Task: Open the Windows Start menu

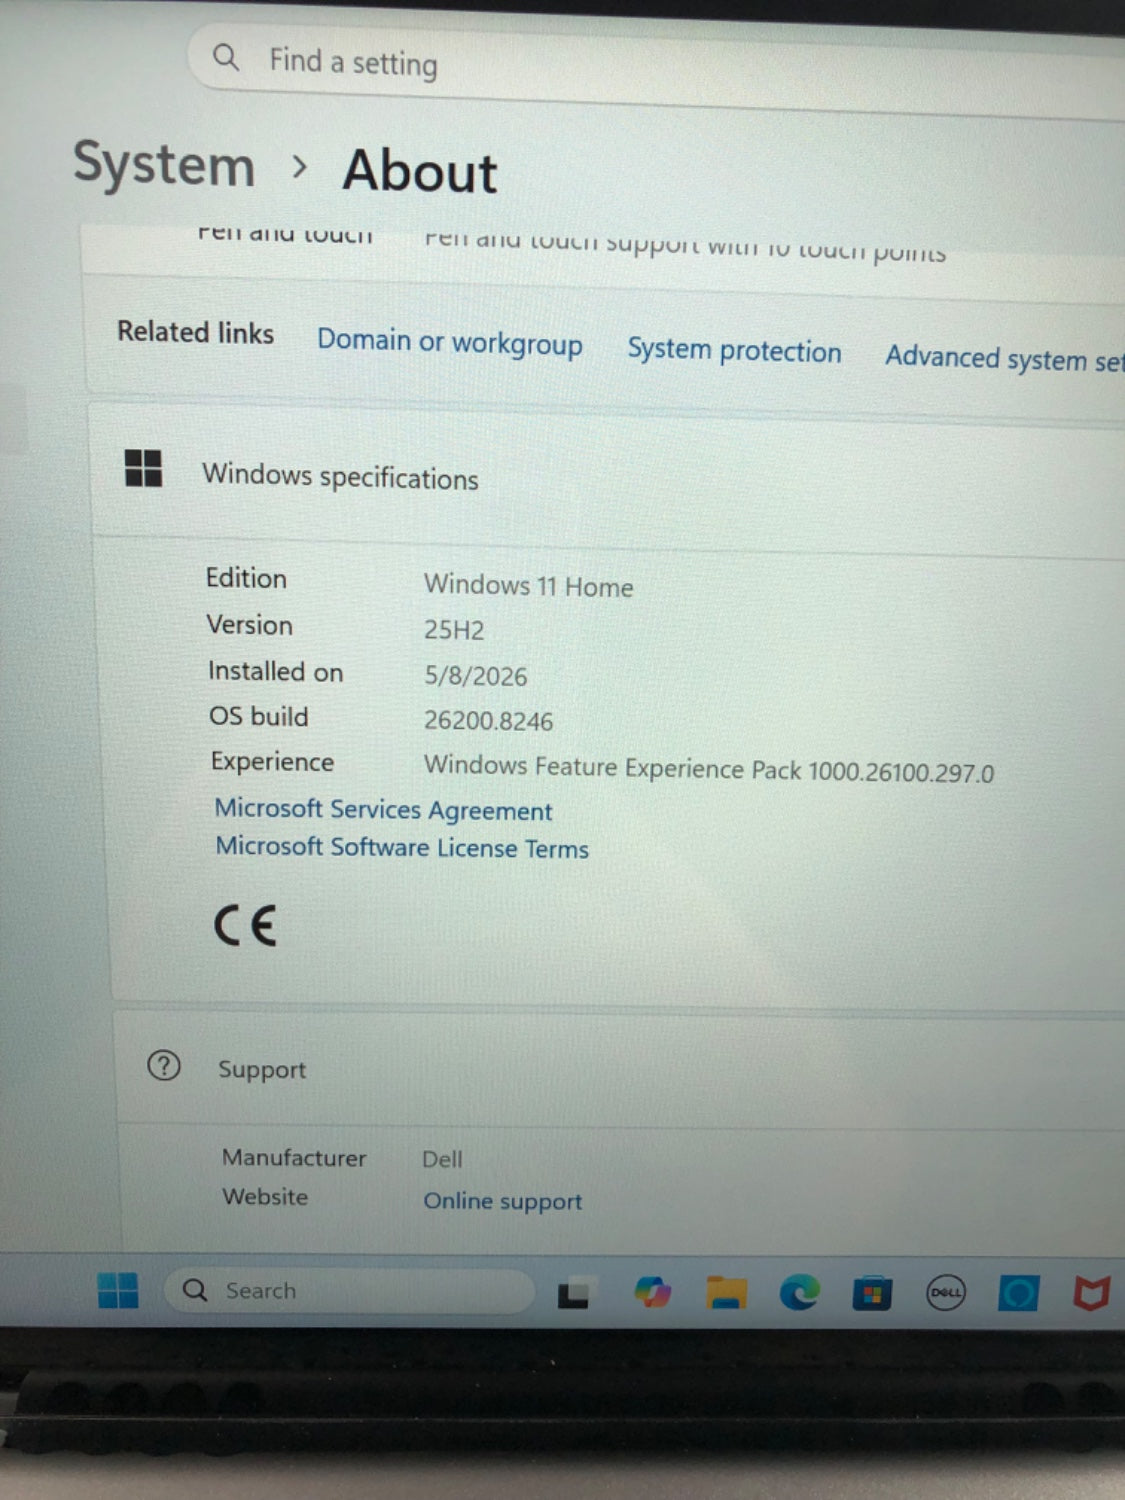Action: click(x=118, y=1290)
